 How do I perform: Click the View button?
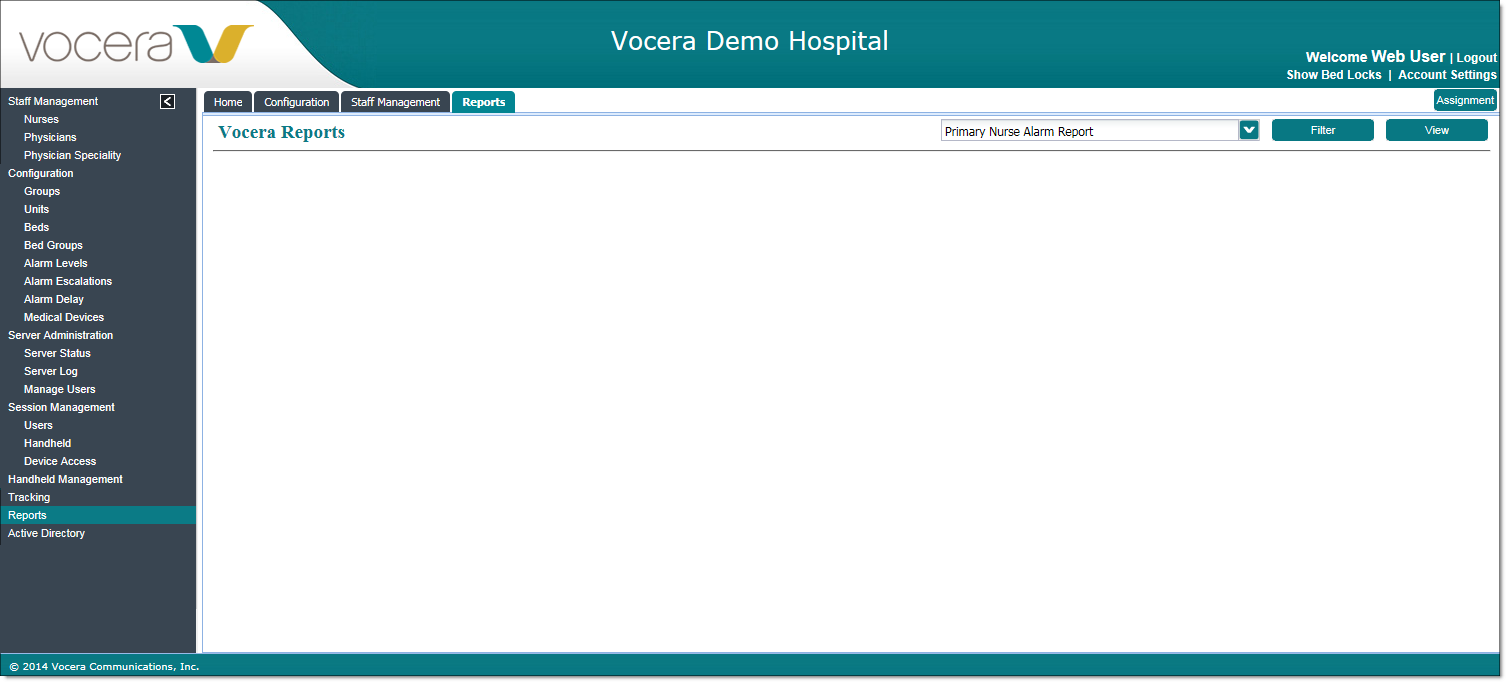pos(1437,130)
